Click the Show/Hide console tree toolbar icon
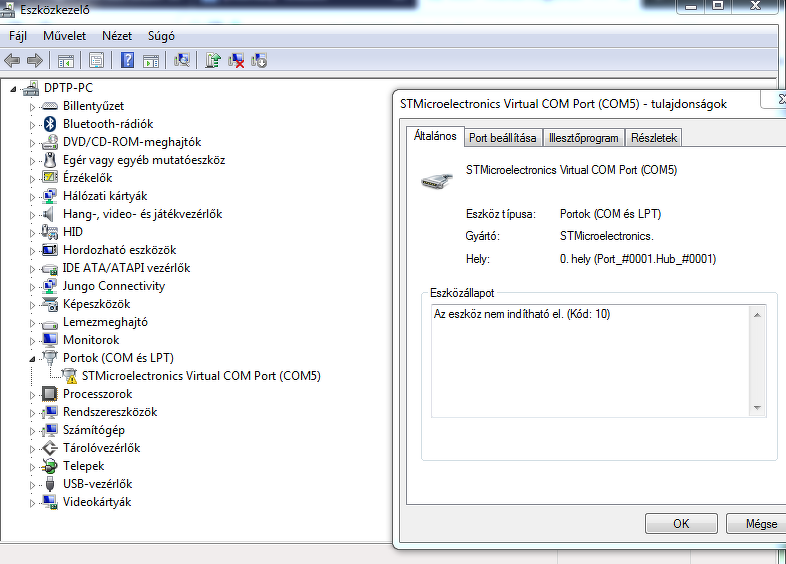 pyautogui.click(x=66, y=61)
